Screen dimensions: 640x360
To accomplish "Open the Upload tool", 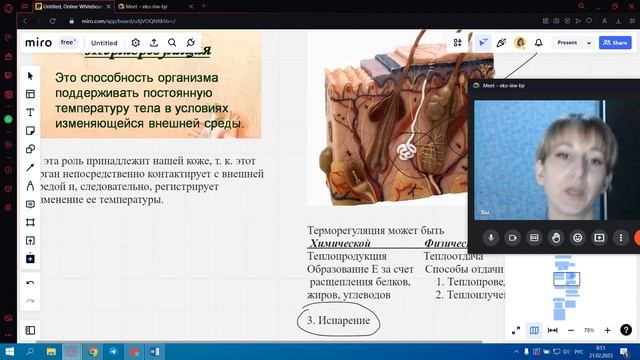I will [30, 240].
